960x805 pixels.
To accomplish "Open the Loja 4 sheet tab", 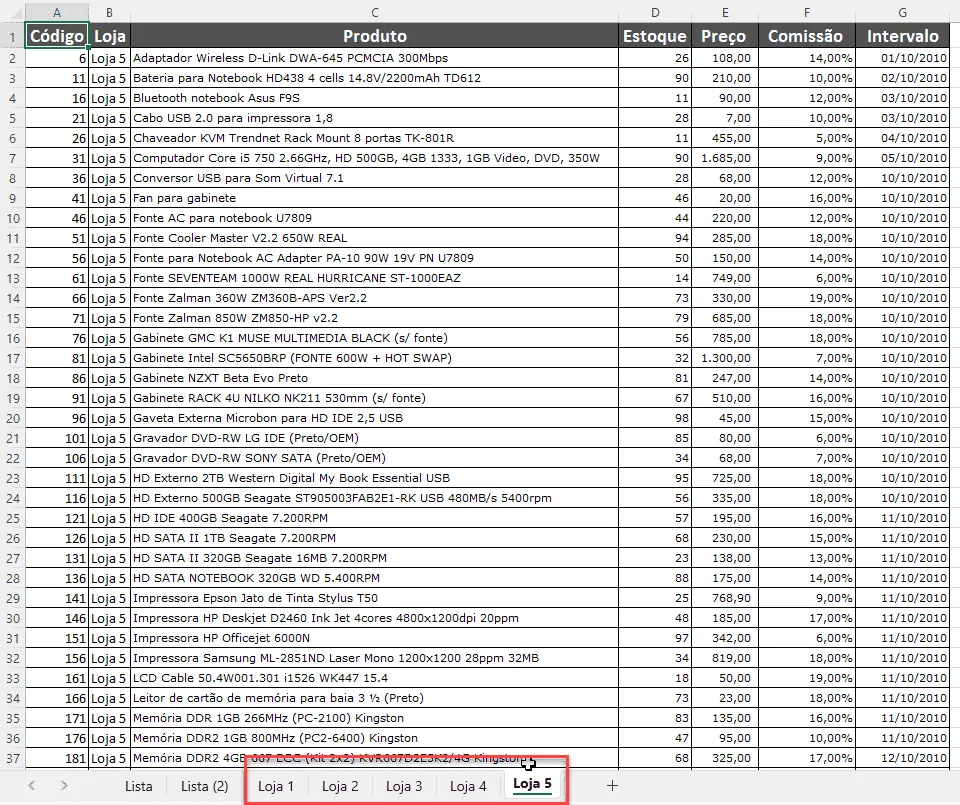I will [468, 786].
